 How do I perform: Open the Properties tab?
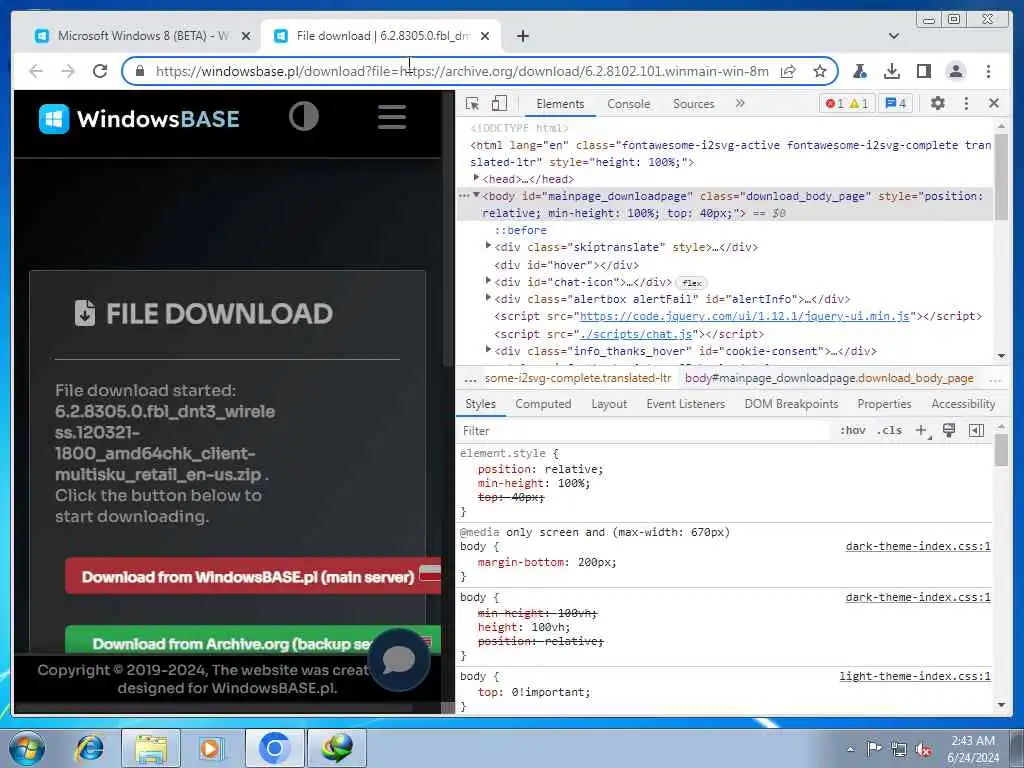tap(884, 404)
